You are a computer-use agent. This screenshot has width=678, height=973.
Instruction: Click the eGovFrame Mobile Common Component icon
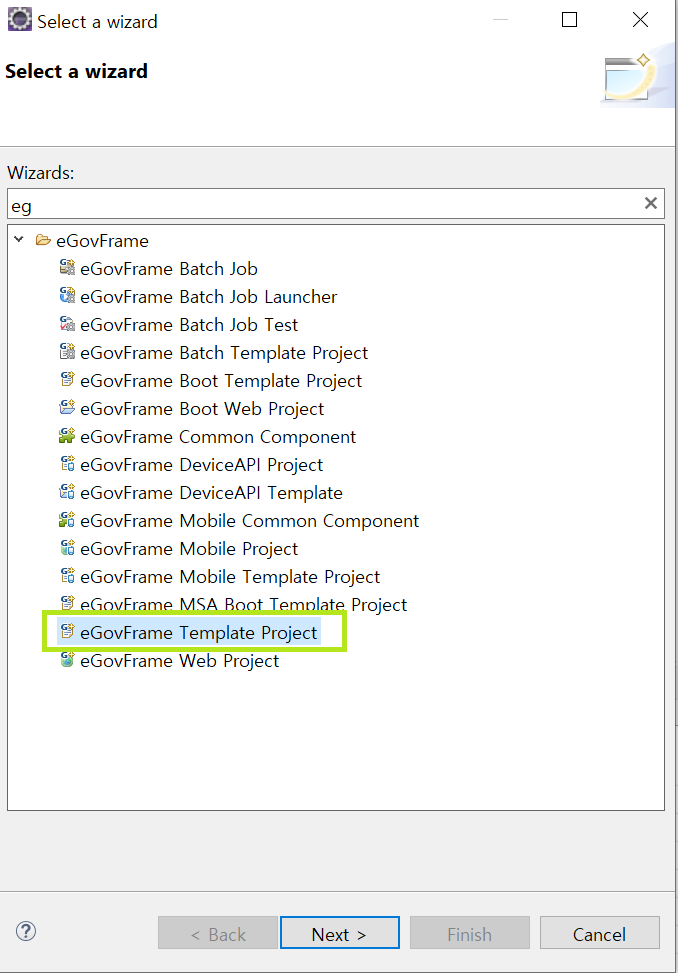click(67, 519)
